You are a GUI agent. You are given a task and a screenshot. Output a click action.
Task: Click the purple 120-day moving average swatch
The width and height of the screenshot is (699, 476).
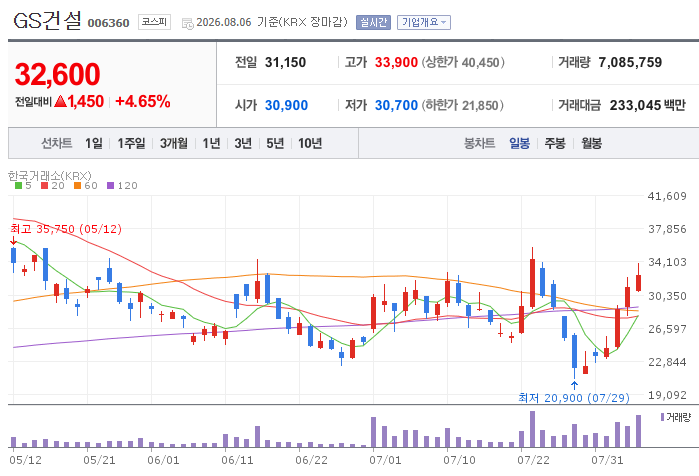click(110, 186)
